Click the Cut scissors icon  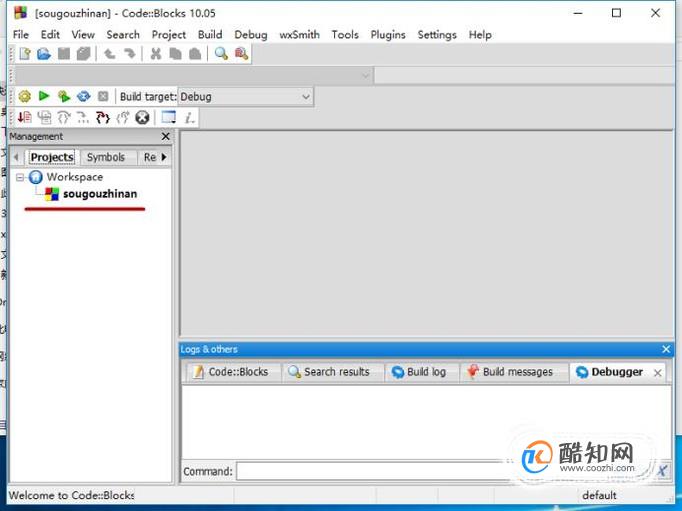[156, 54]
